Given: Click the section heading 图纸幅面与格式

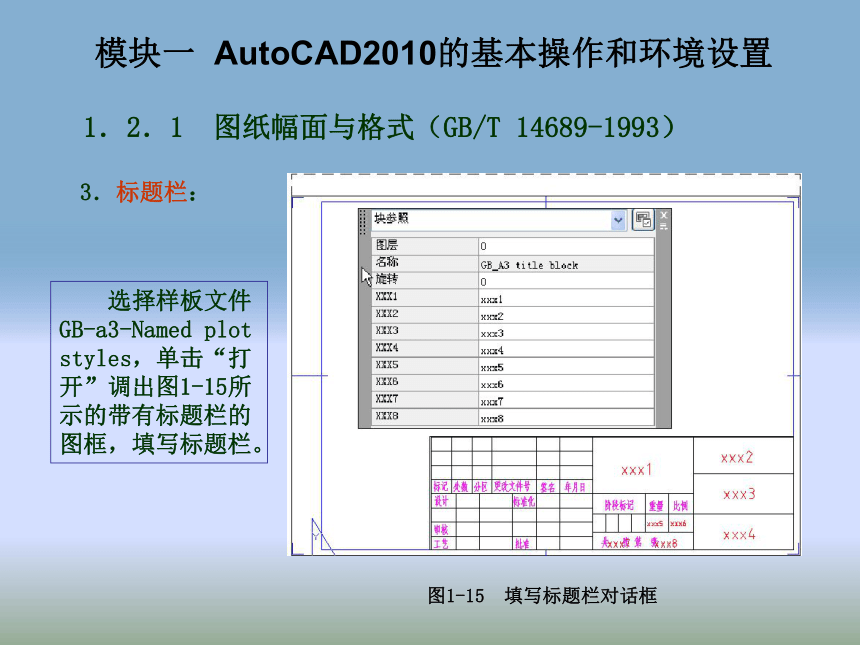Looking at the screenshot, I should [314, 127].
